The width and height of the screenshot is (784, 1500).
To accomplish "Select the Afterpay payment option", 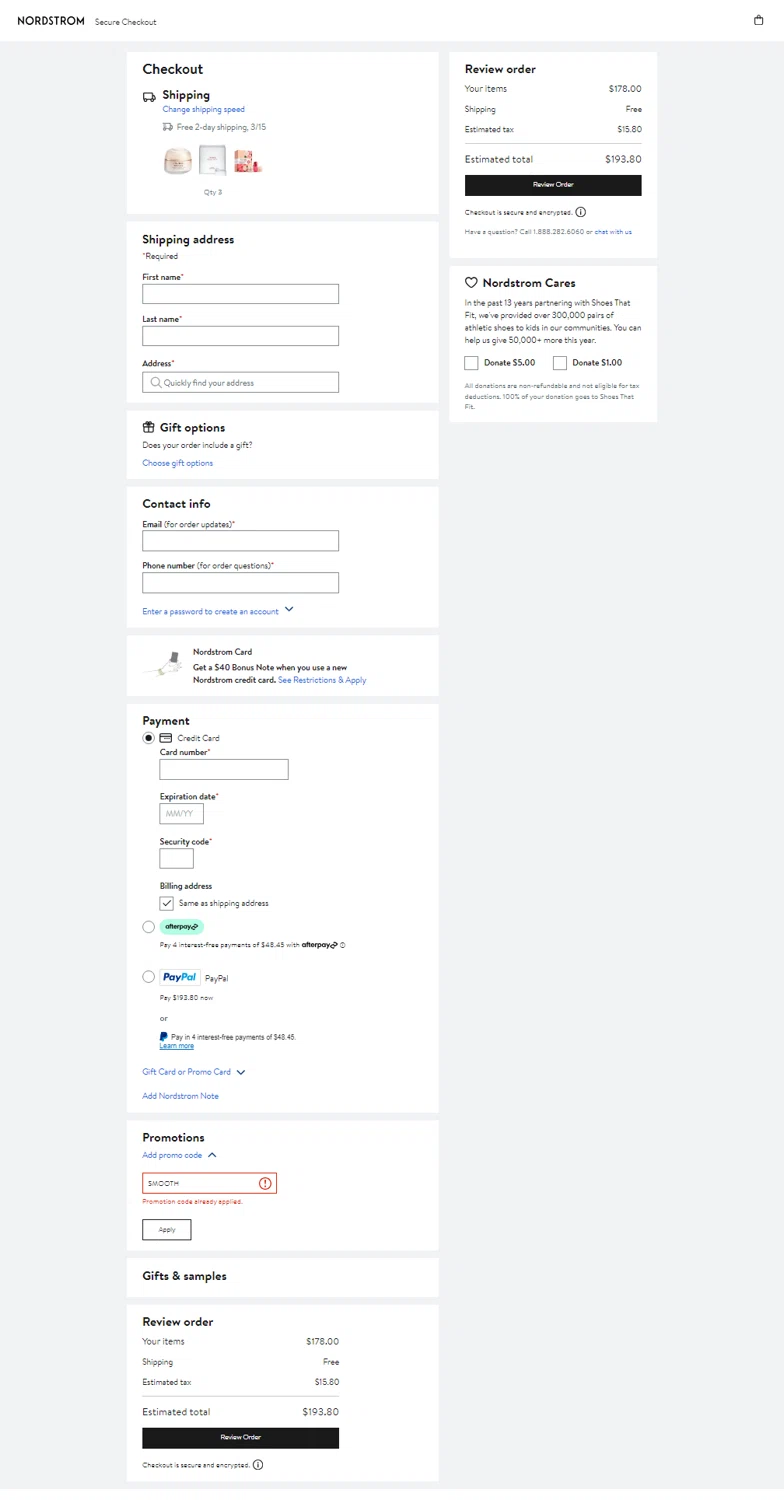I will 149,927.
